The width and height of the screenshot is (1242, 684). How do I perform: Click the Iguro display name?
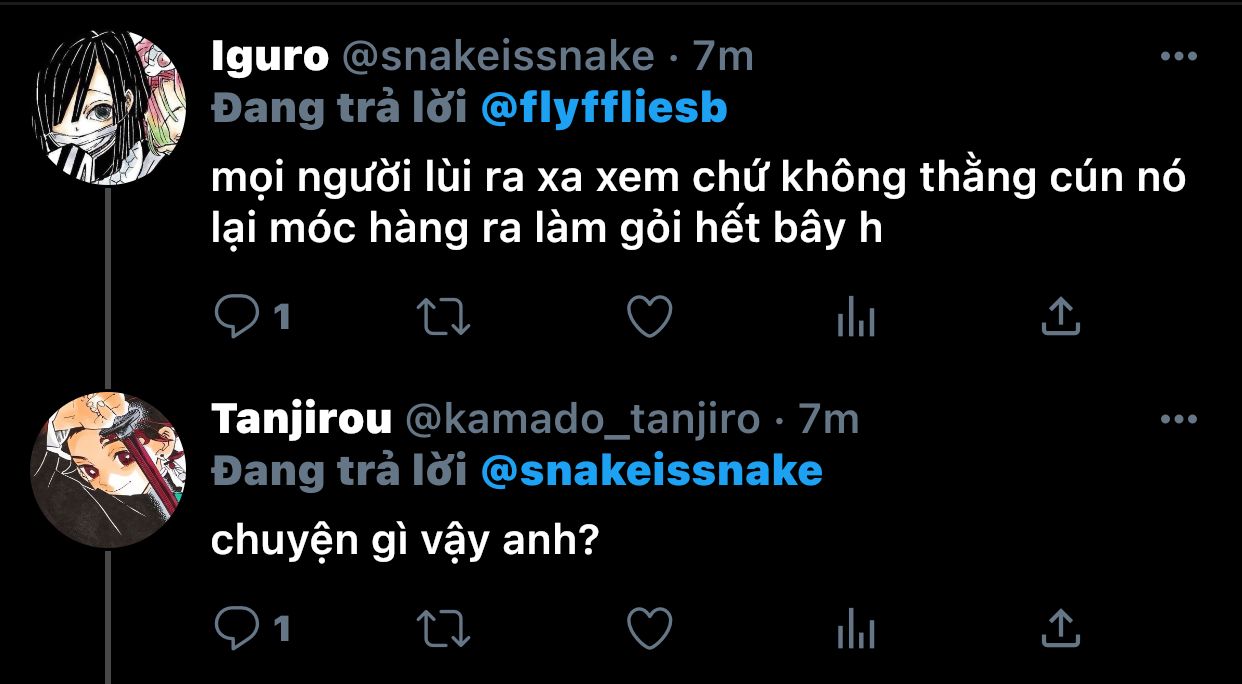pyautogui.click(x=270, y=57)
